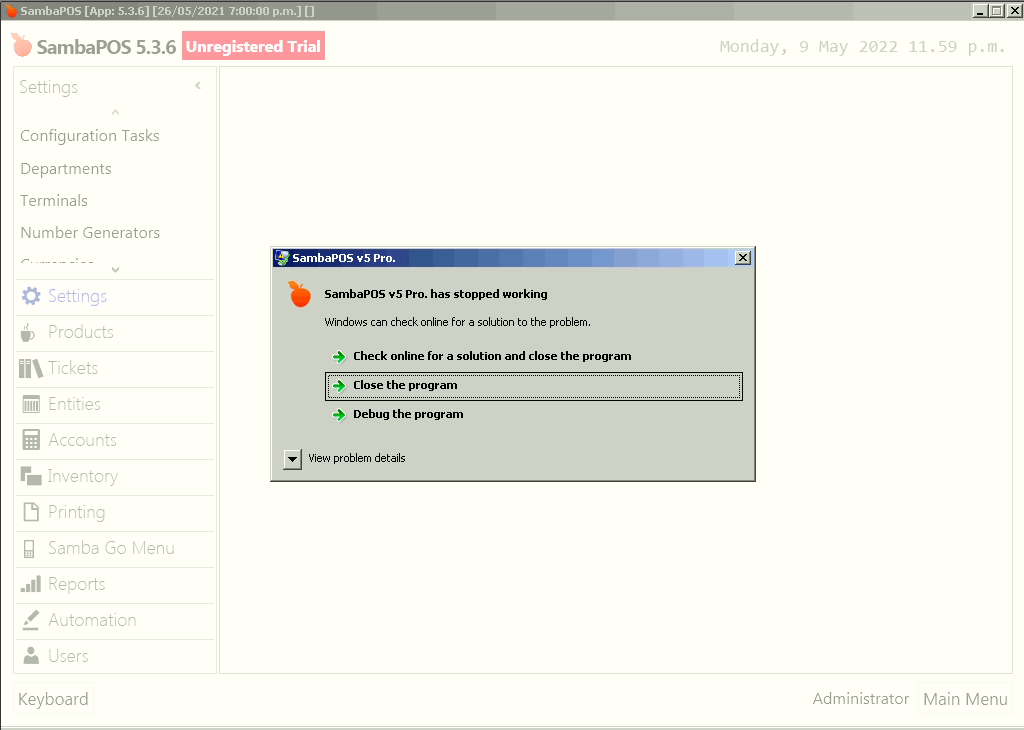Image resolution: width=1024 pixels, height=730 pixels.
Task: Click the green arrow beside Close the program
Action: 338,386
